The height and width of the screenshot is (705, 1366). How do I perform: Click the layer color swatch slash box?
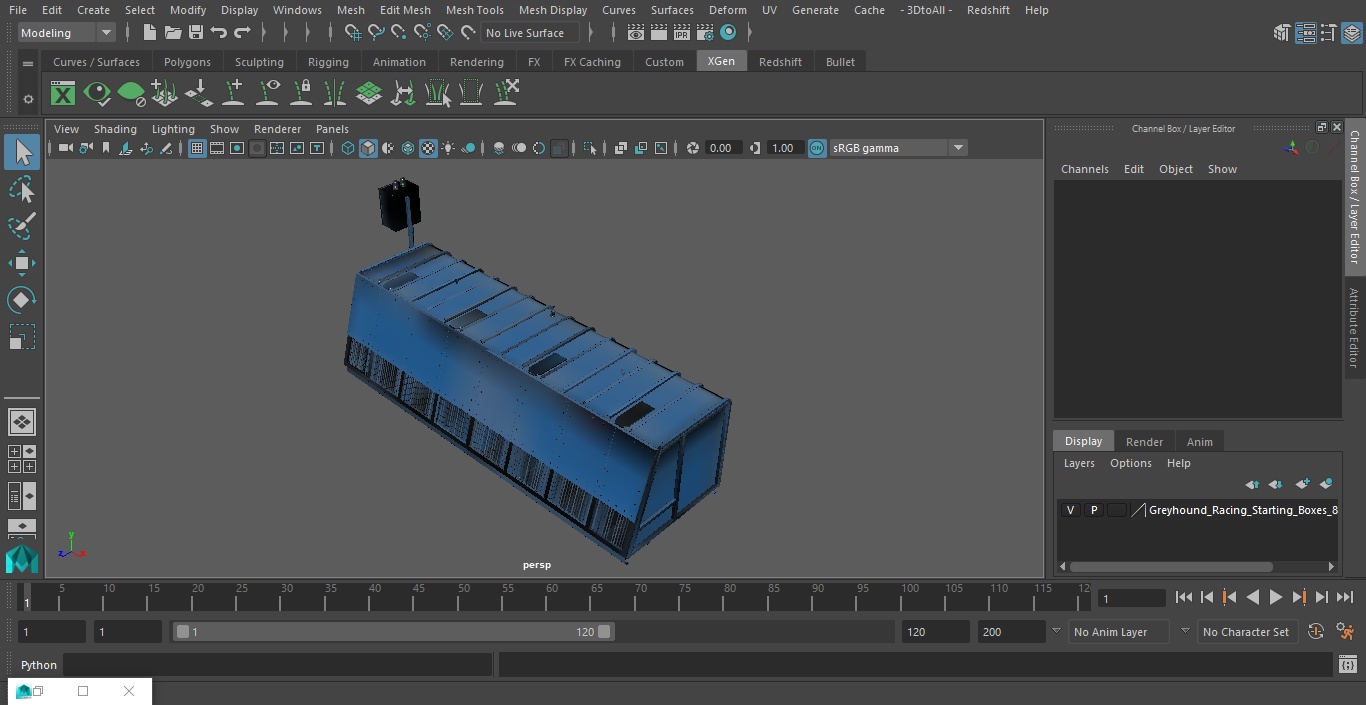[1138, 510]
